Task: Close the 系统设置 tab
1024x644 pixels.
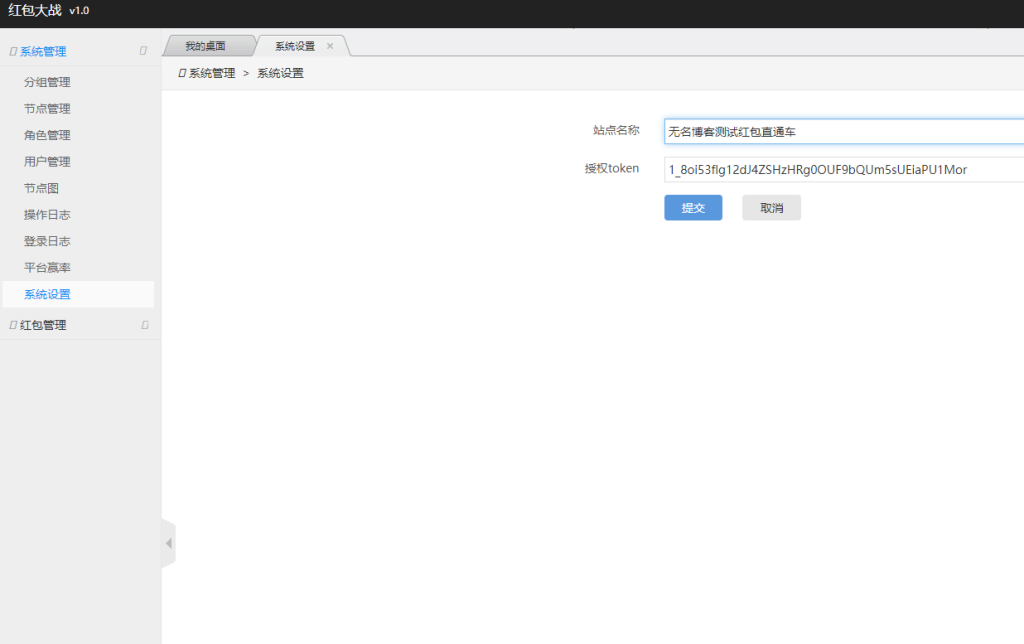Action: pos(330,46)
